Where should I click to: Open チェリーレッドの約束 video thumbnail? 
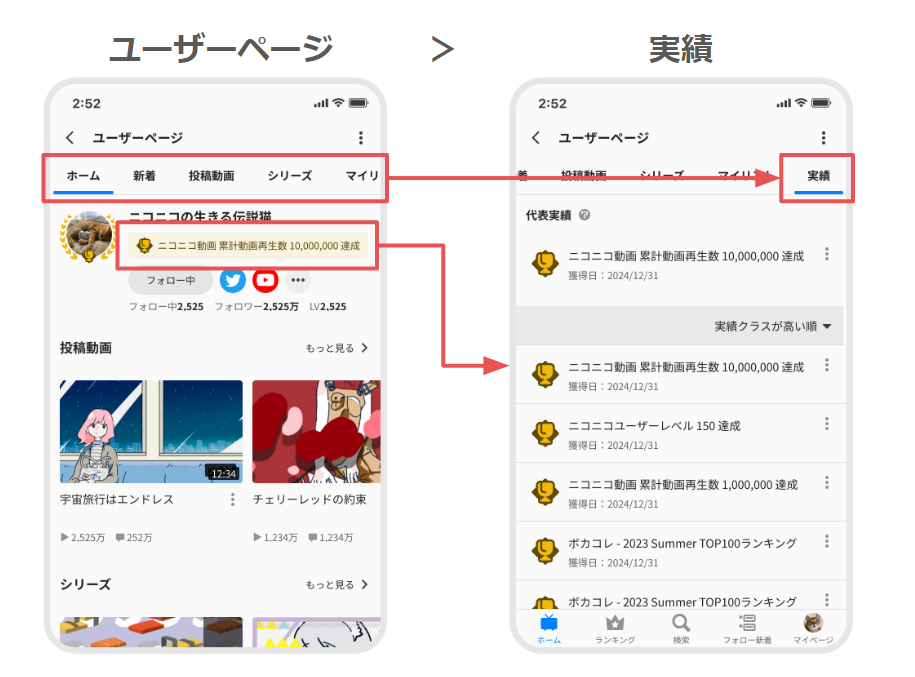click(x=316, y=431)
